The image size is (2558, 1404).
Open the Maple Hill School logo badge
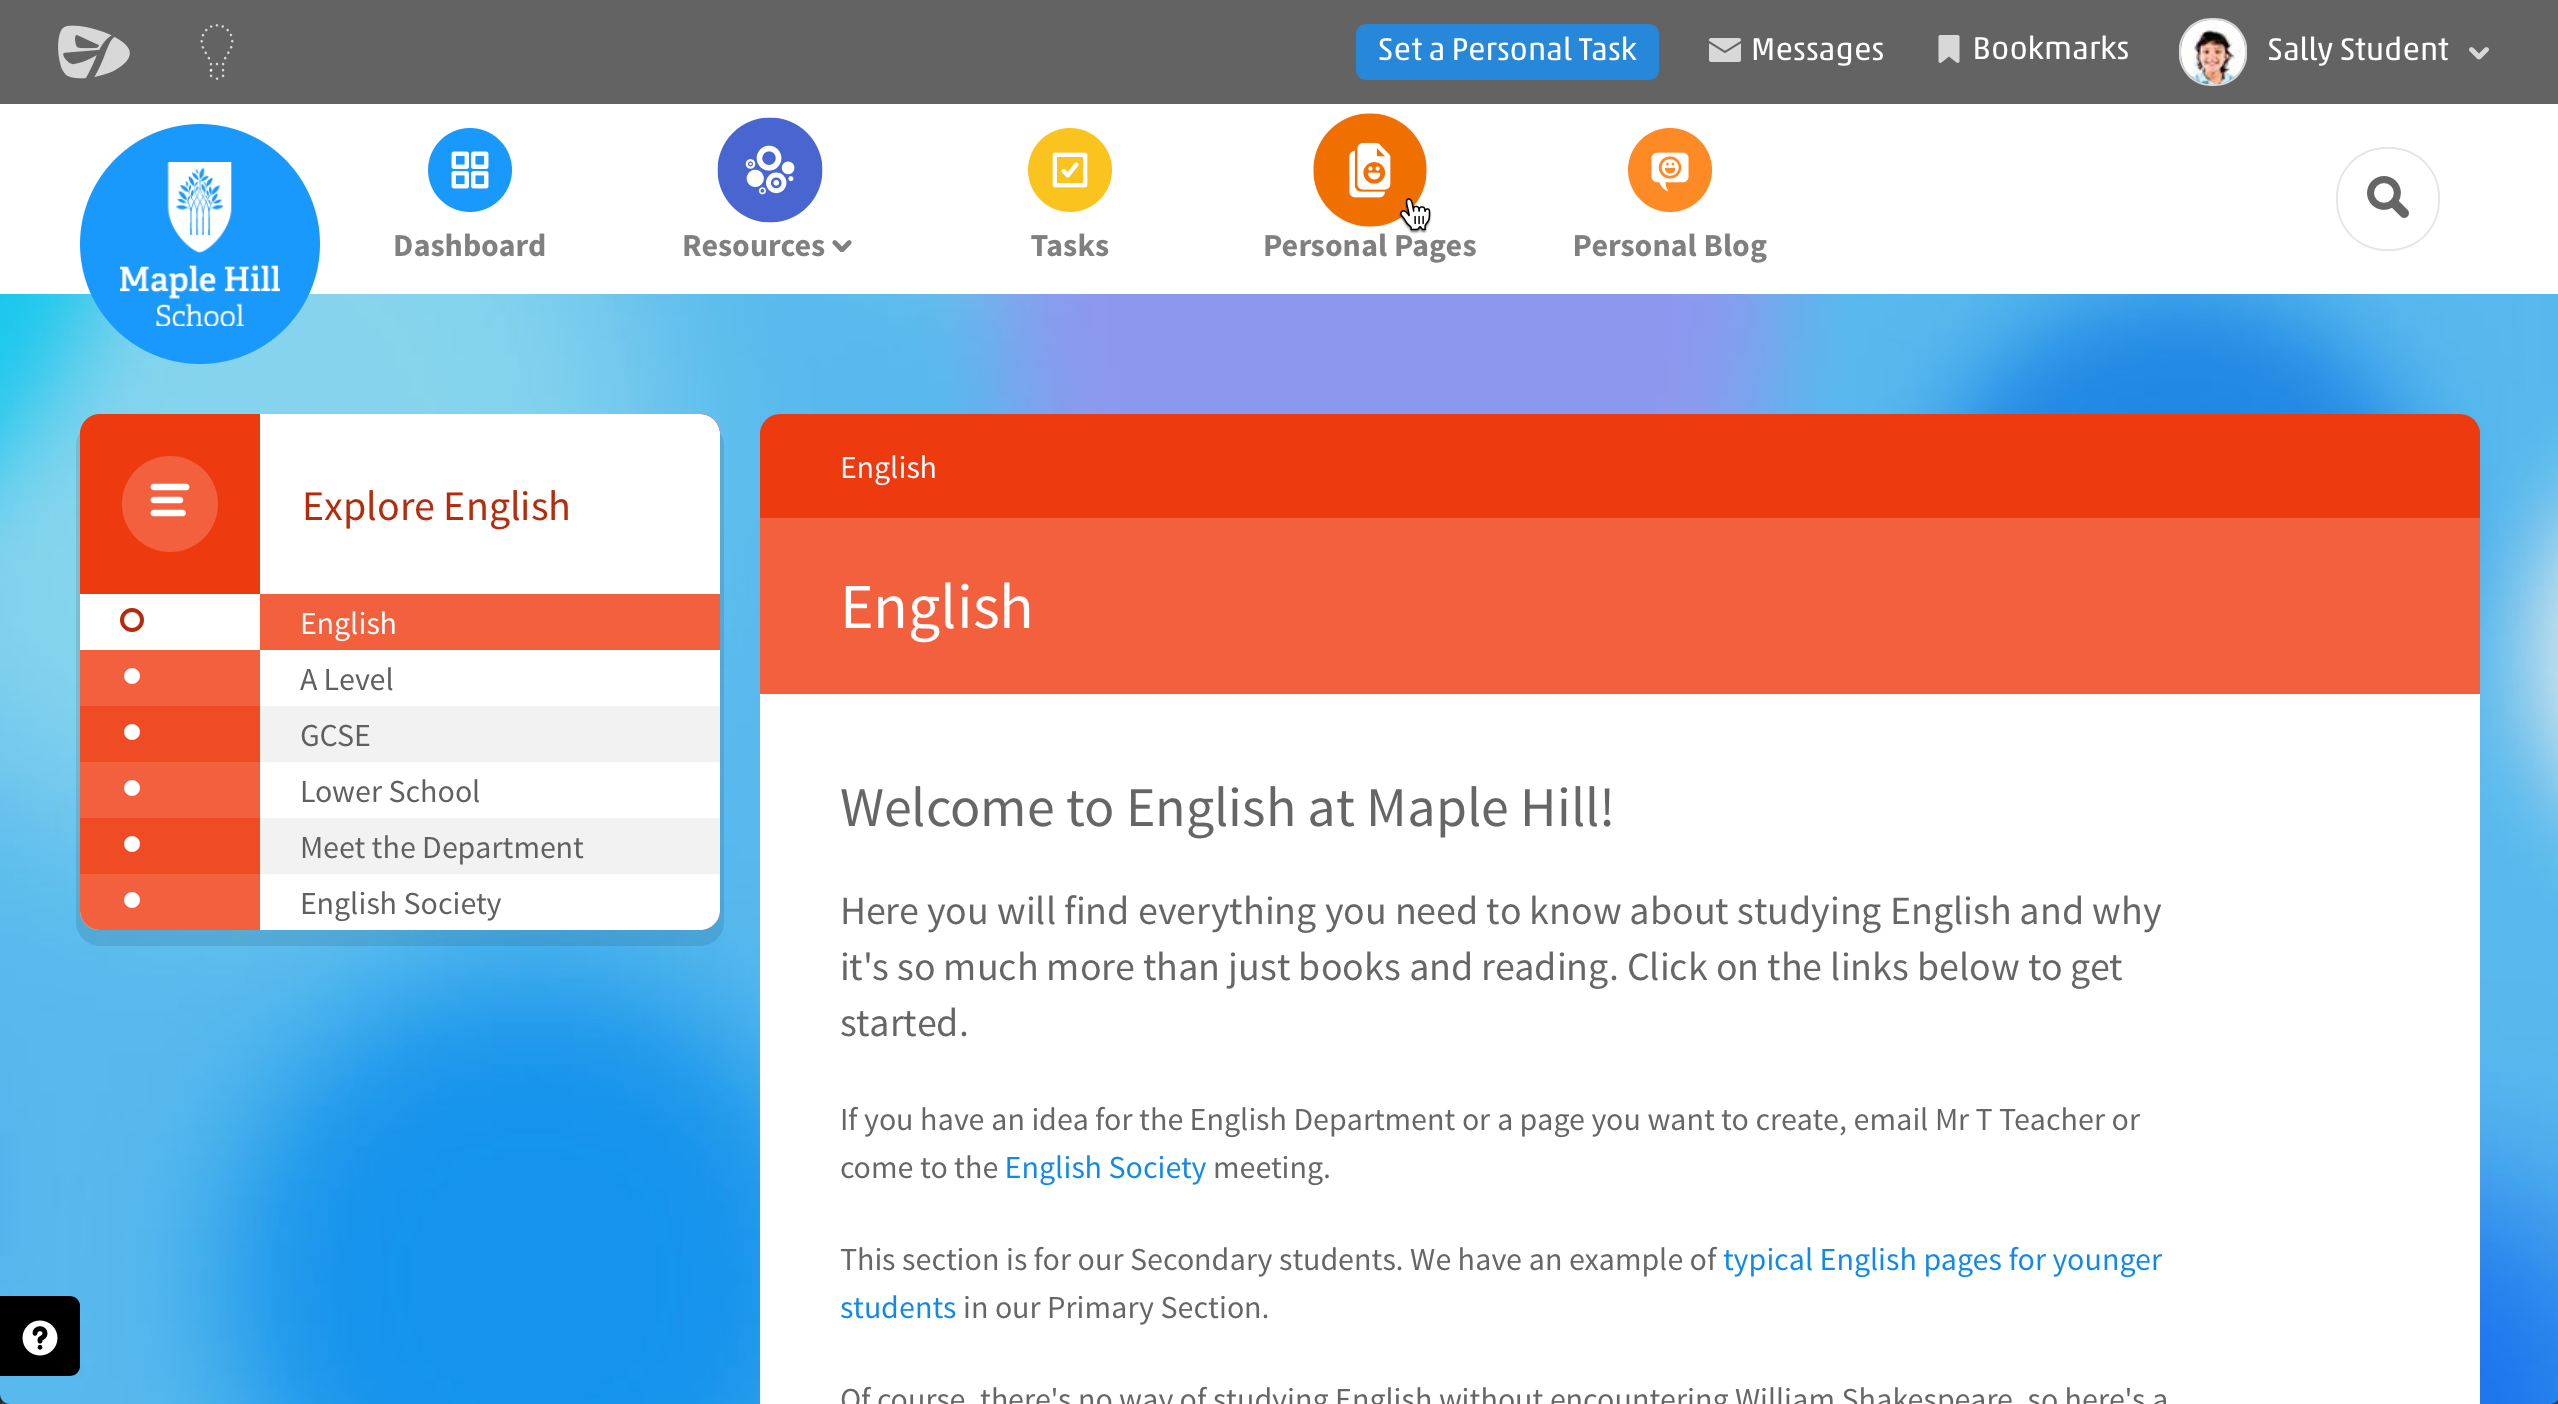point(200,243)
